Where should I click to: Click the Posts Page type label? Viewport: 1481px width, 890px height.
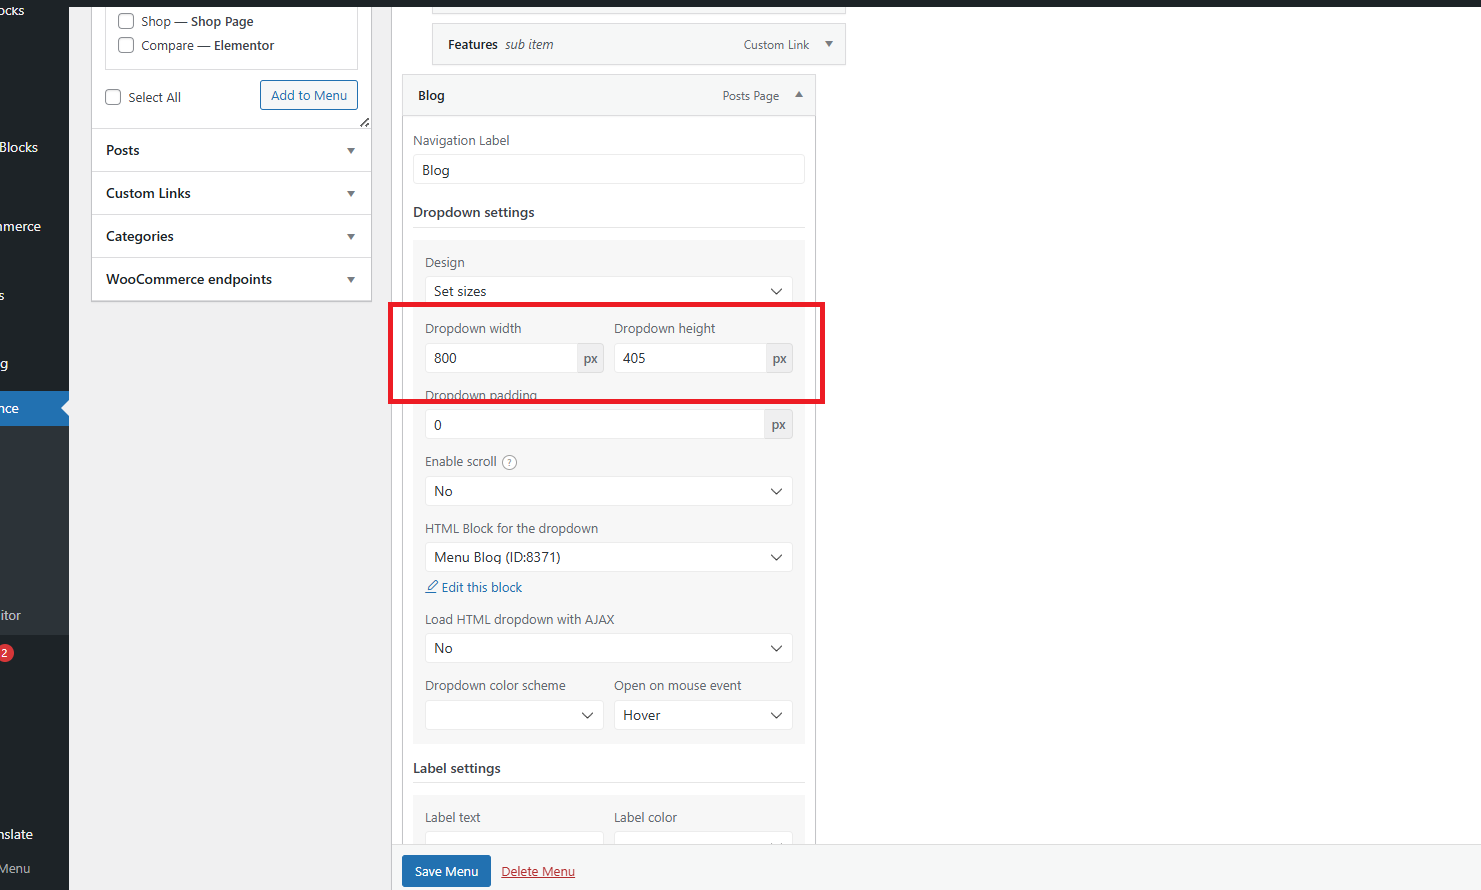point(751,96)
